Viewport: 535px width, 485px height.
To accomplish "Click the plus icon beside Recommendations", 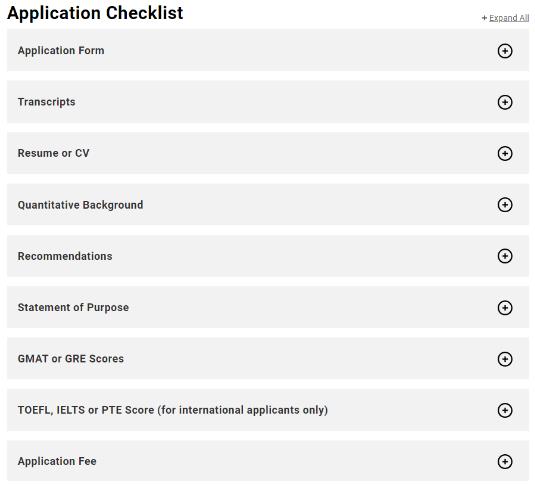I will tap(505, 256).
